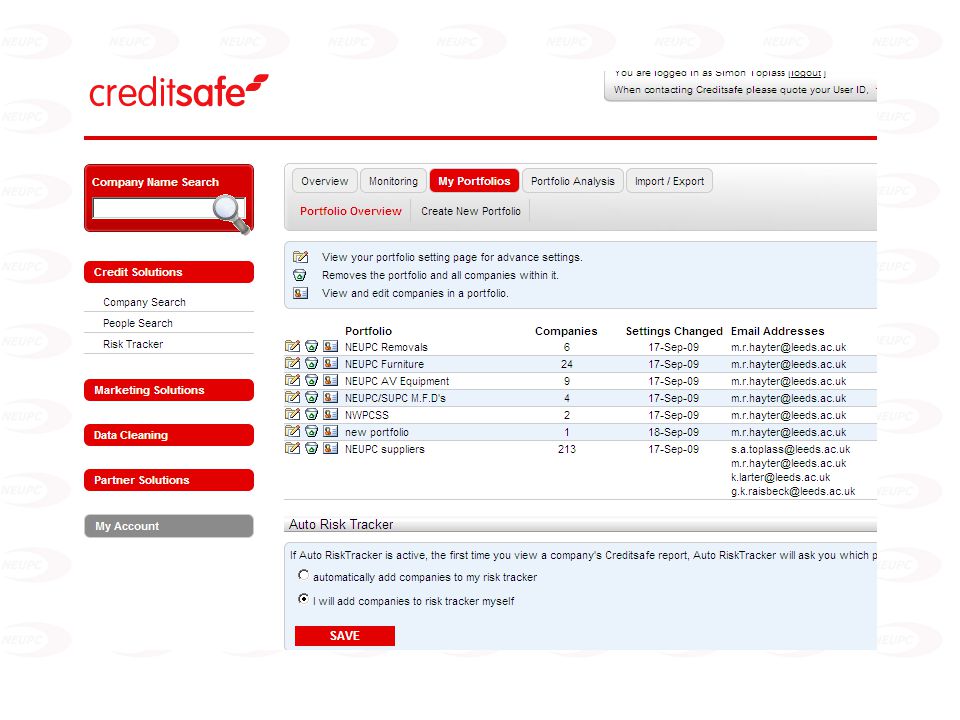Edit companies in new portfolio
Screen dimensions: 960x720
[331, 432]
